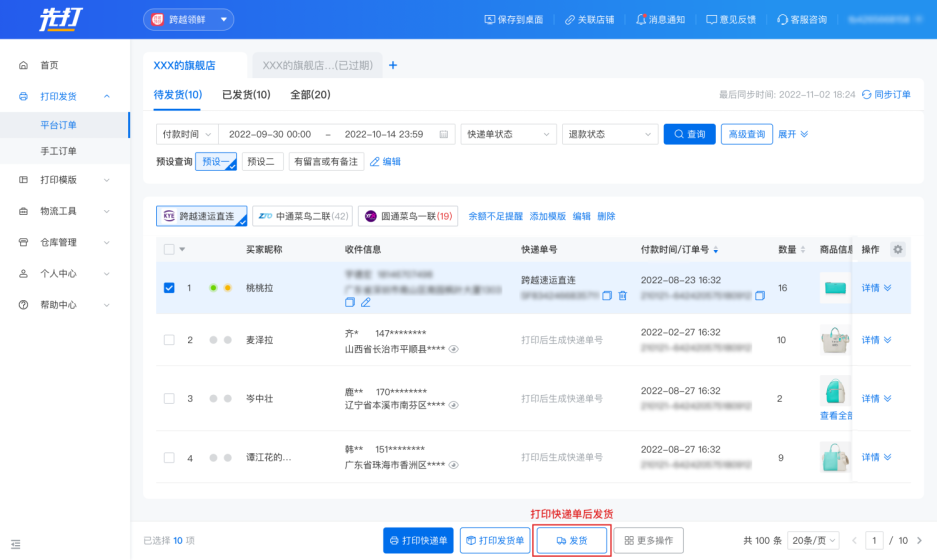The height and width of the screenshot is (560, 937).
Task: Switch to the 已发货(10) tab
Action: pyautogui.click(x=246, y=95)
